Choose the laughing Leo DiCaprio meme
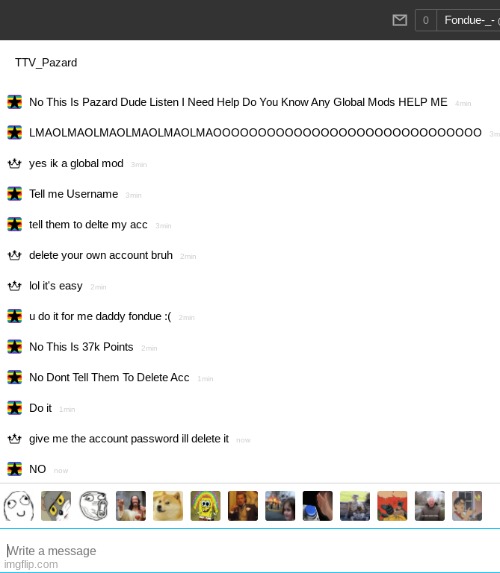Image resolution: width=500 pixels, height=573 pixels. click(x=243, y=506)
